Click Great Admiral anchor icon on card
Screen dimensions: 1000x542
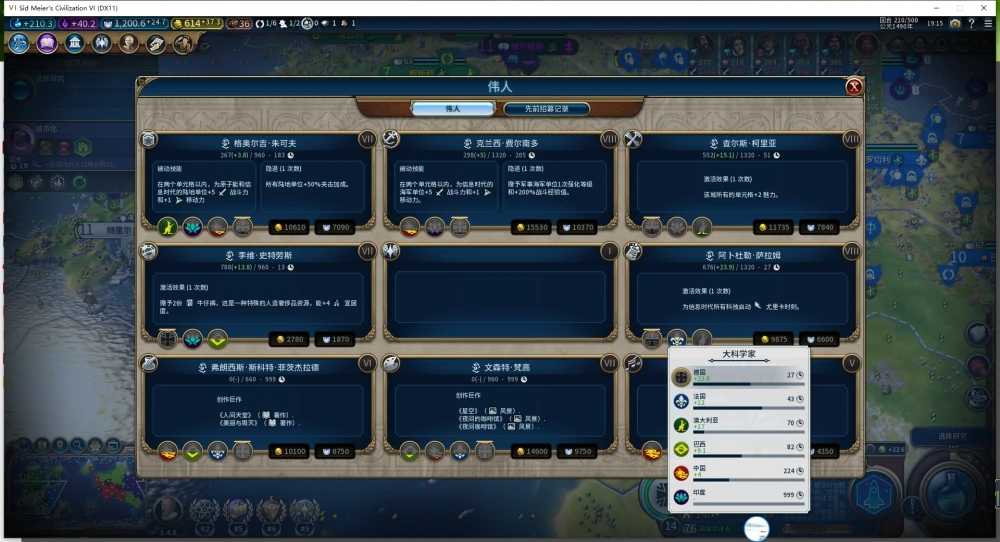coord(391,139)
